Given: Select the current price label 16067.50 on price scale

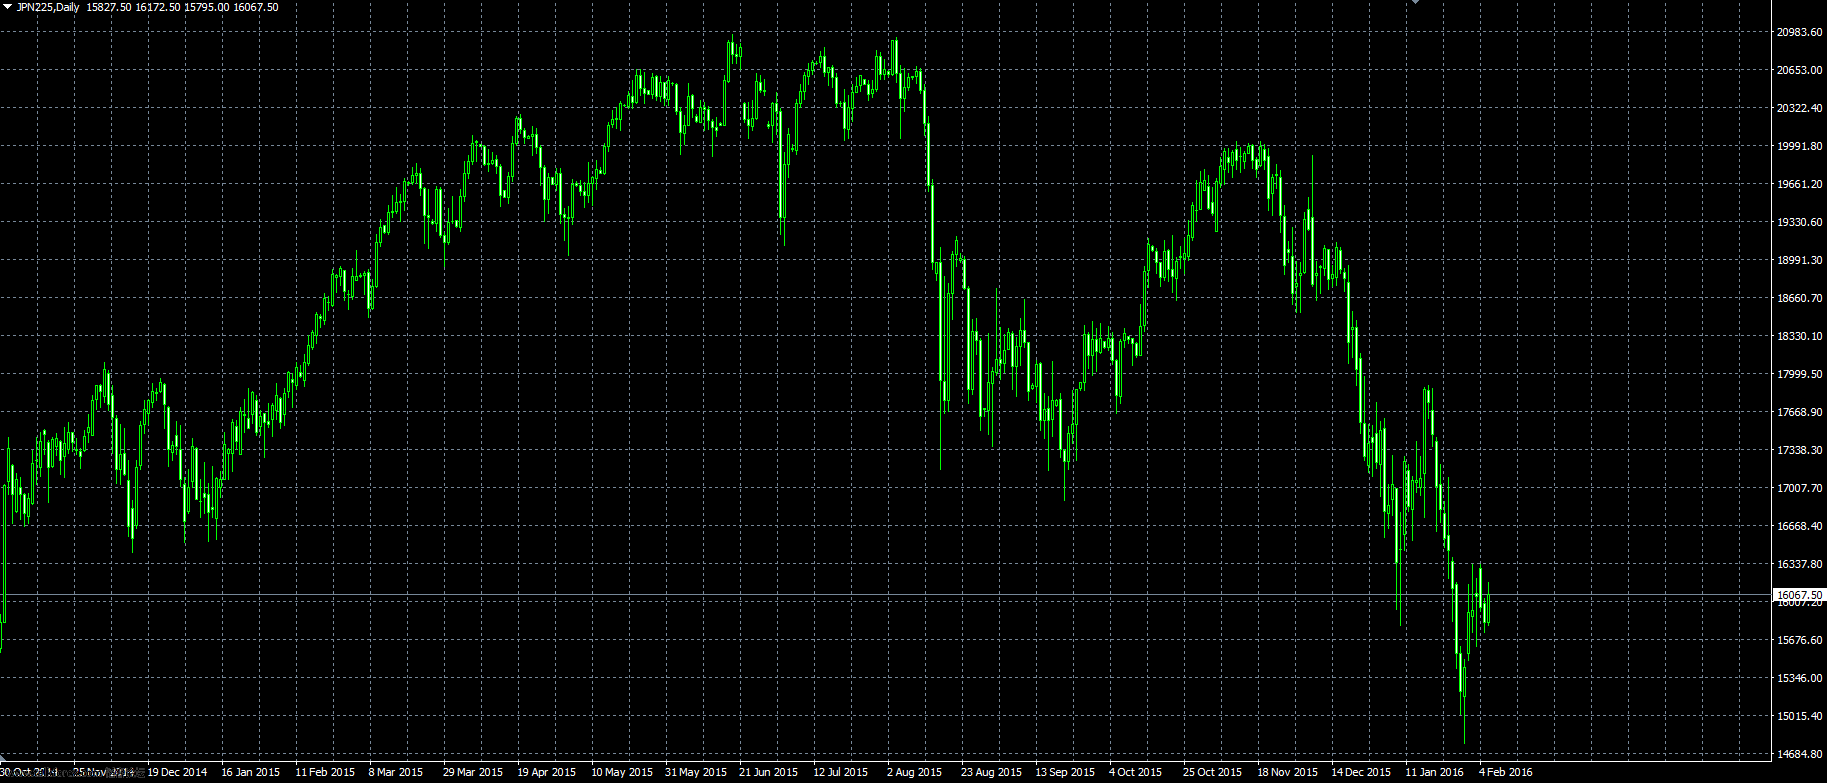Looking at the screenshot, I should tap(1799, 595).
